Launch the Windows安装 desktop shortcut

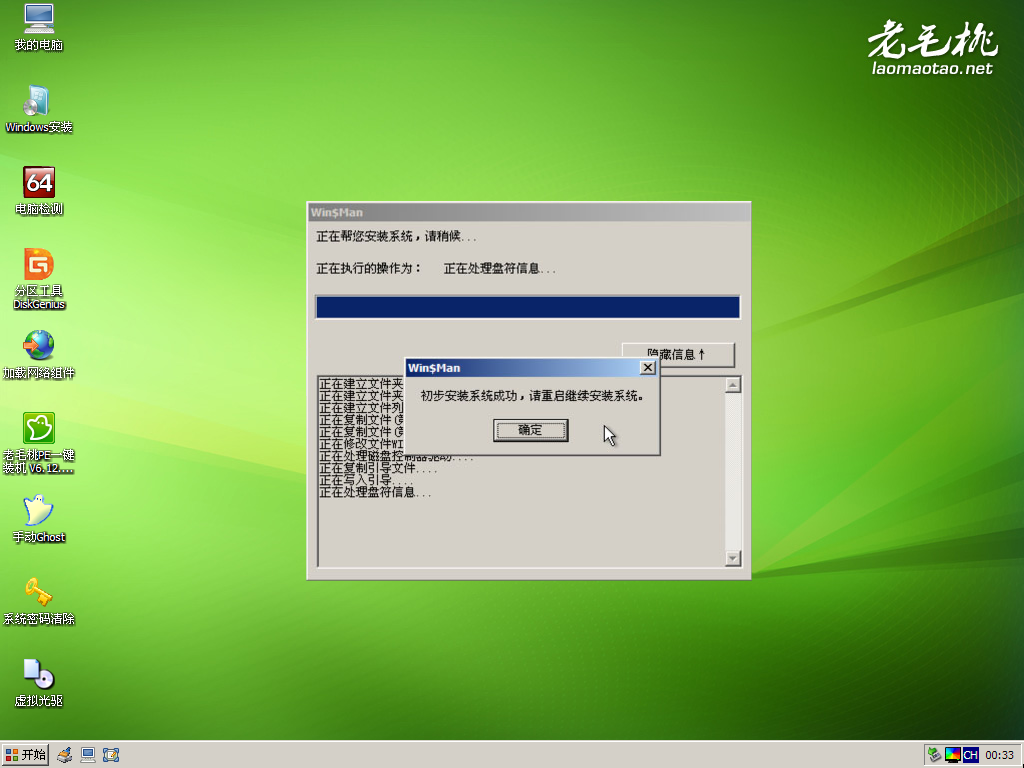point(39,110)
